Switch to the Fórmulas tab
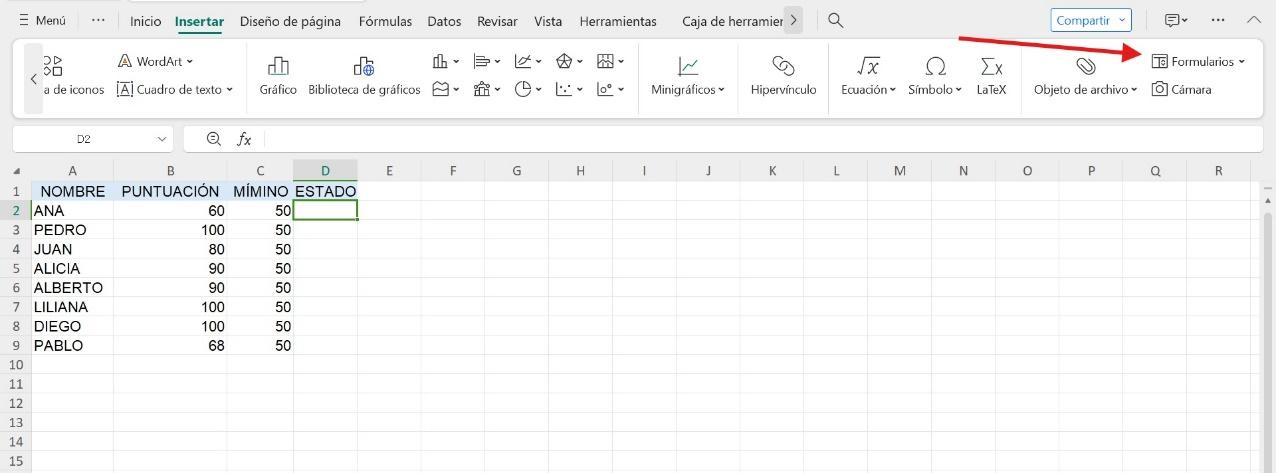 click(385, 21)
